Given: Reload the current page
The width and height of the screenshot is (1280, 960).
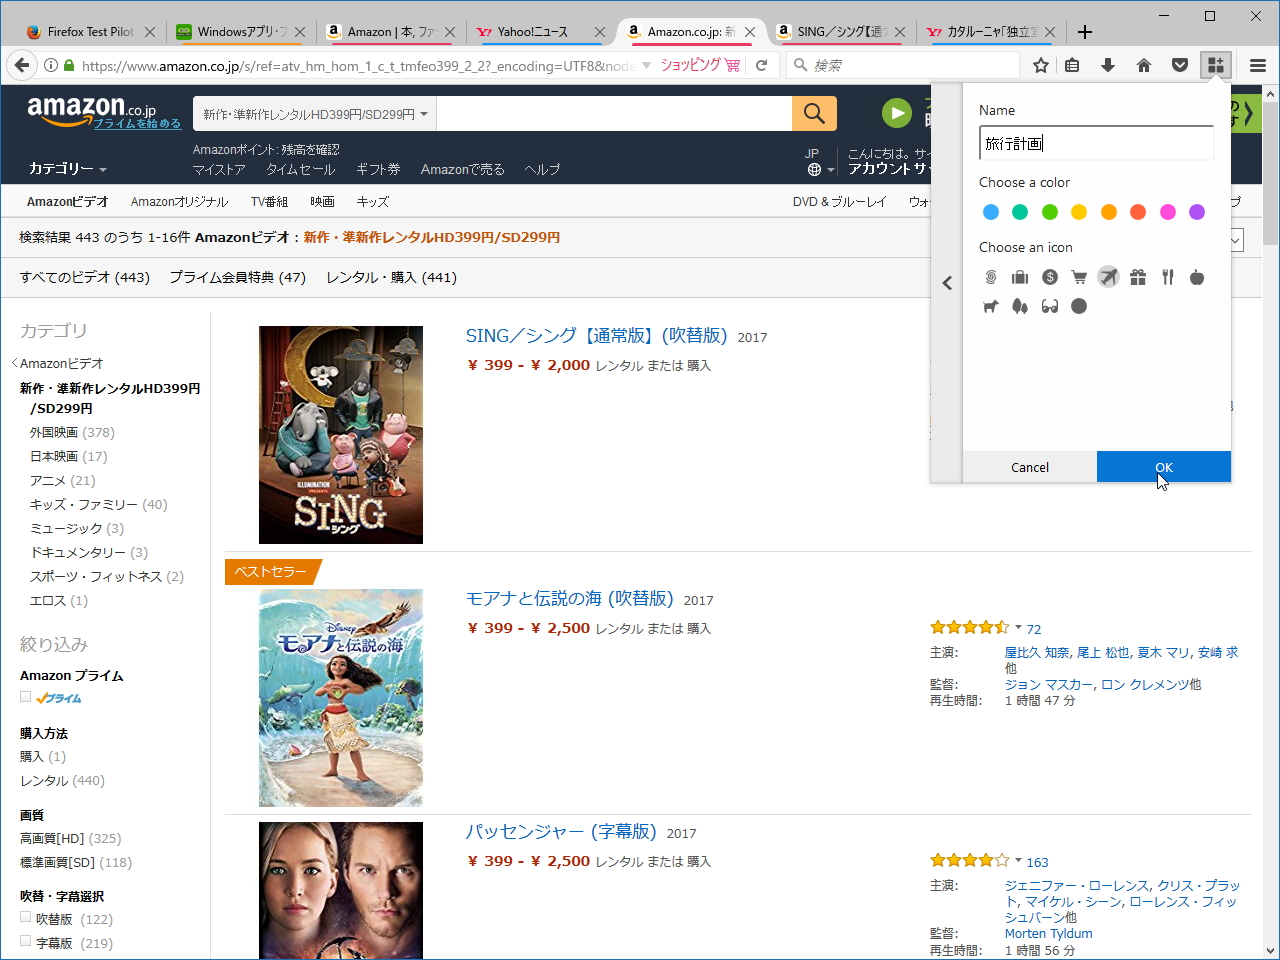Looking at the screenshot, I should tap(762, 65).
